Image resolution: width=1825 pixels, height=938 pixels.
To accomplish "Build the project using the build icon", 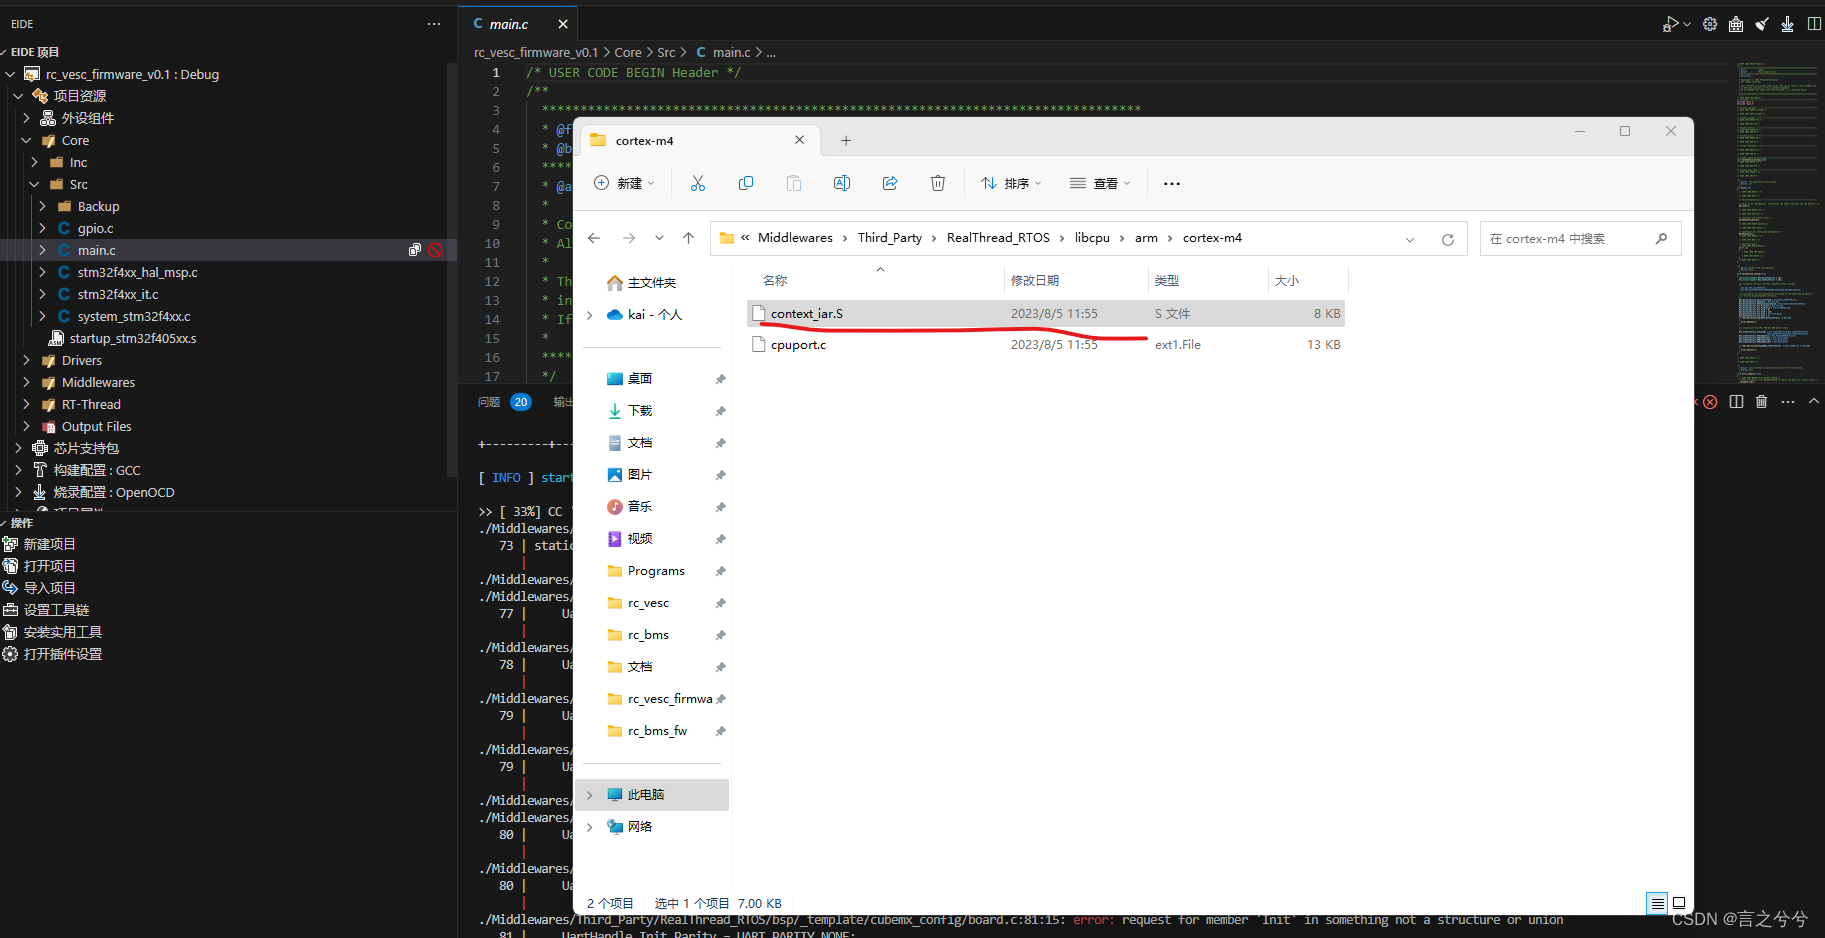I will pyautogui.click(x=1737, y=23).
